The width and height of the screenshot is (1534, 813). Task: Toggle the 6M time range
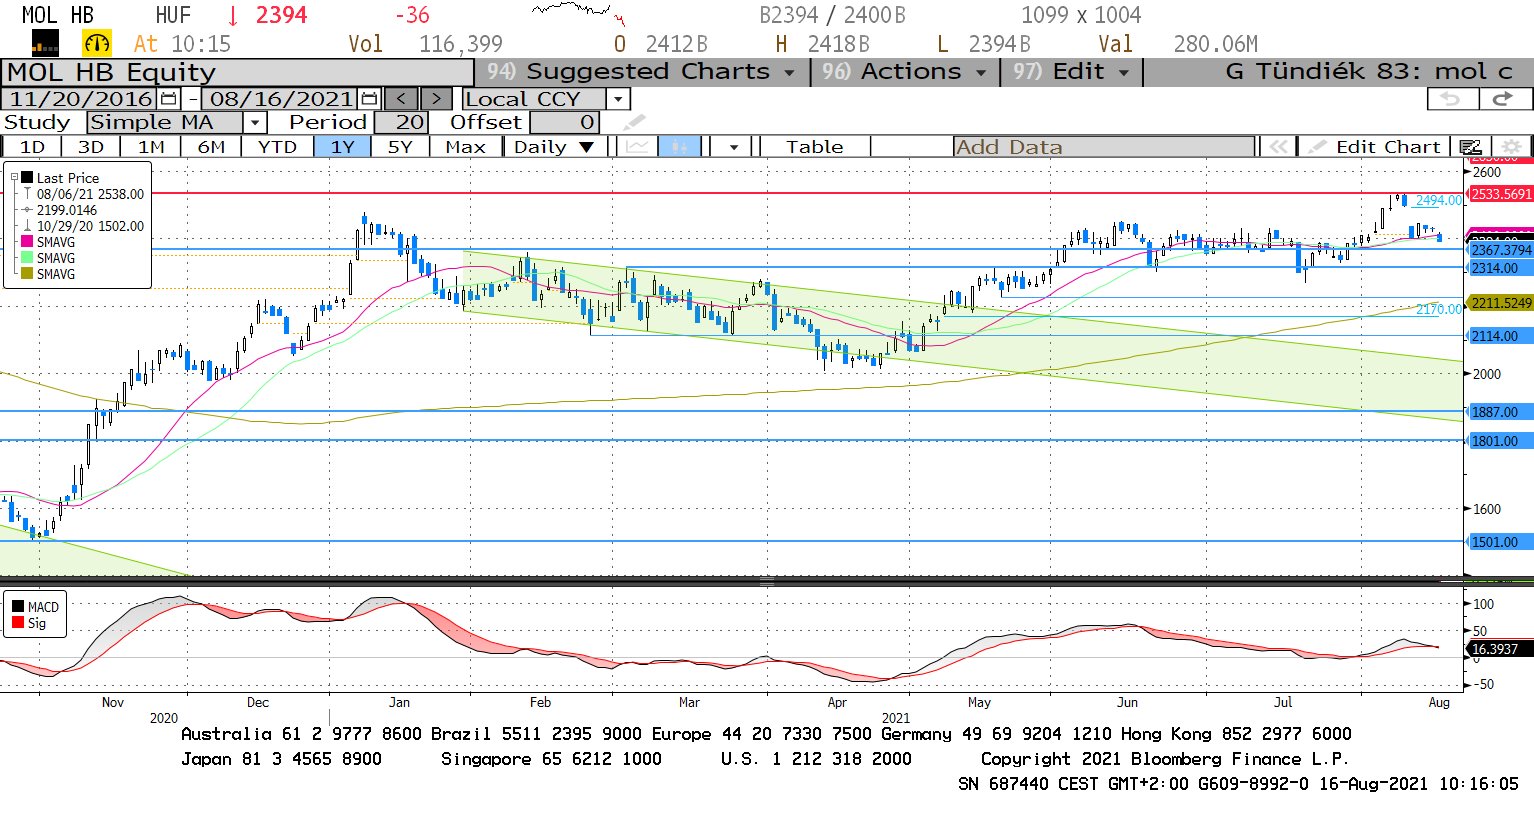point(211,147)
